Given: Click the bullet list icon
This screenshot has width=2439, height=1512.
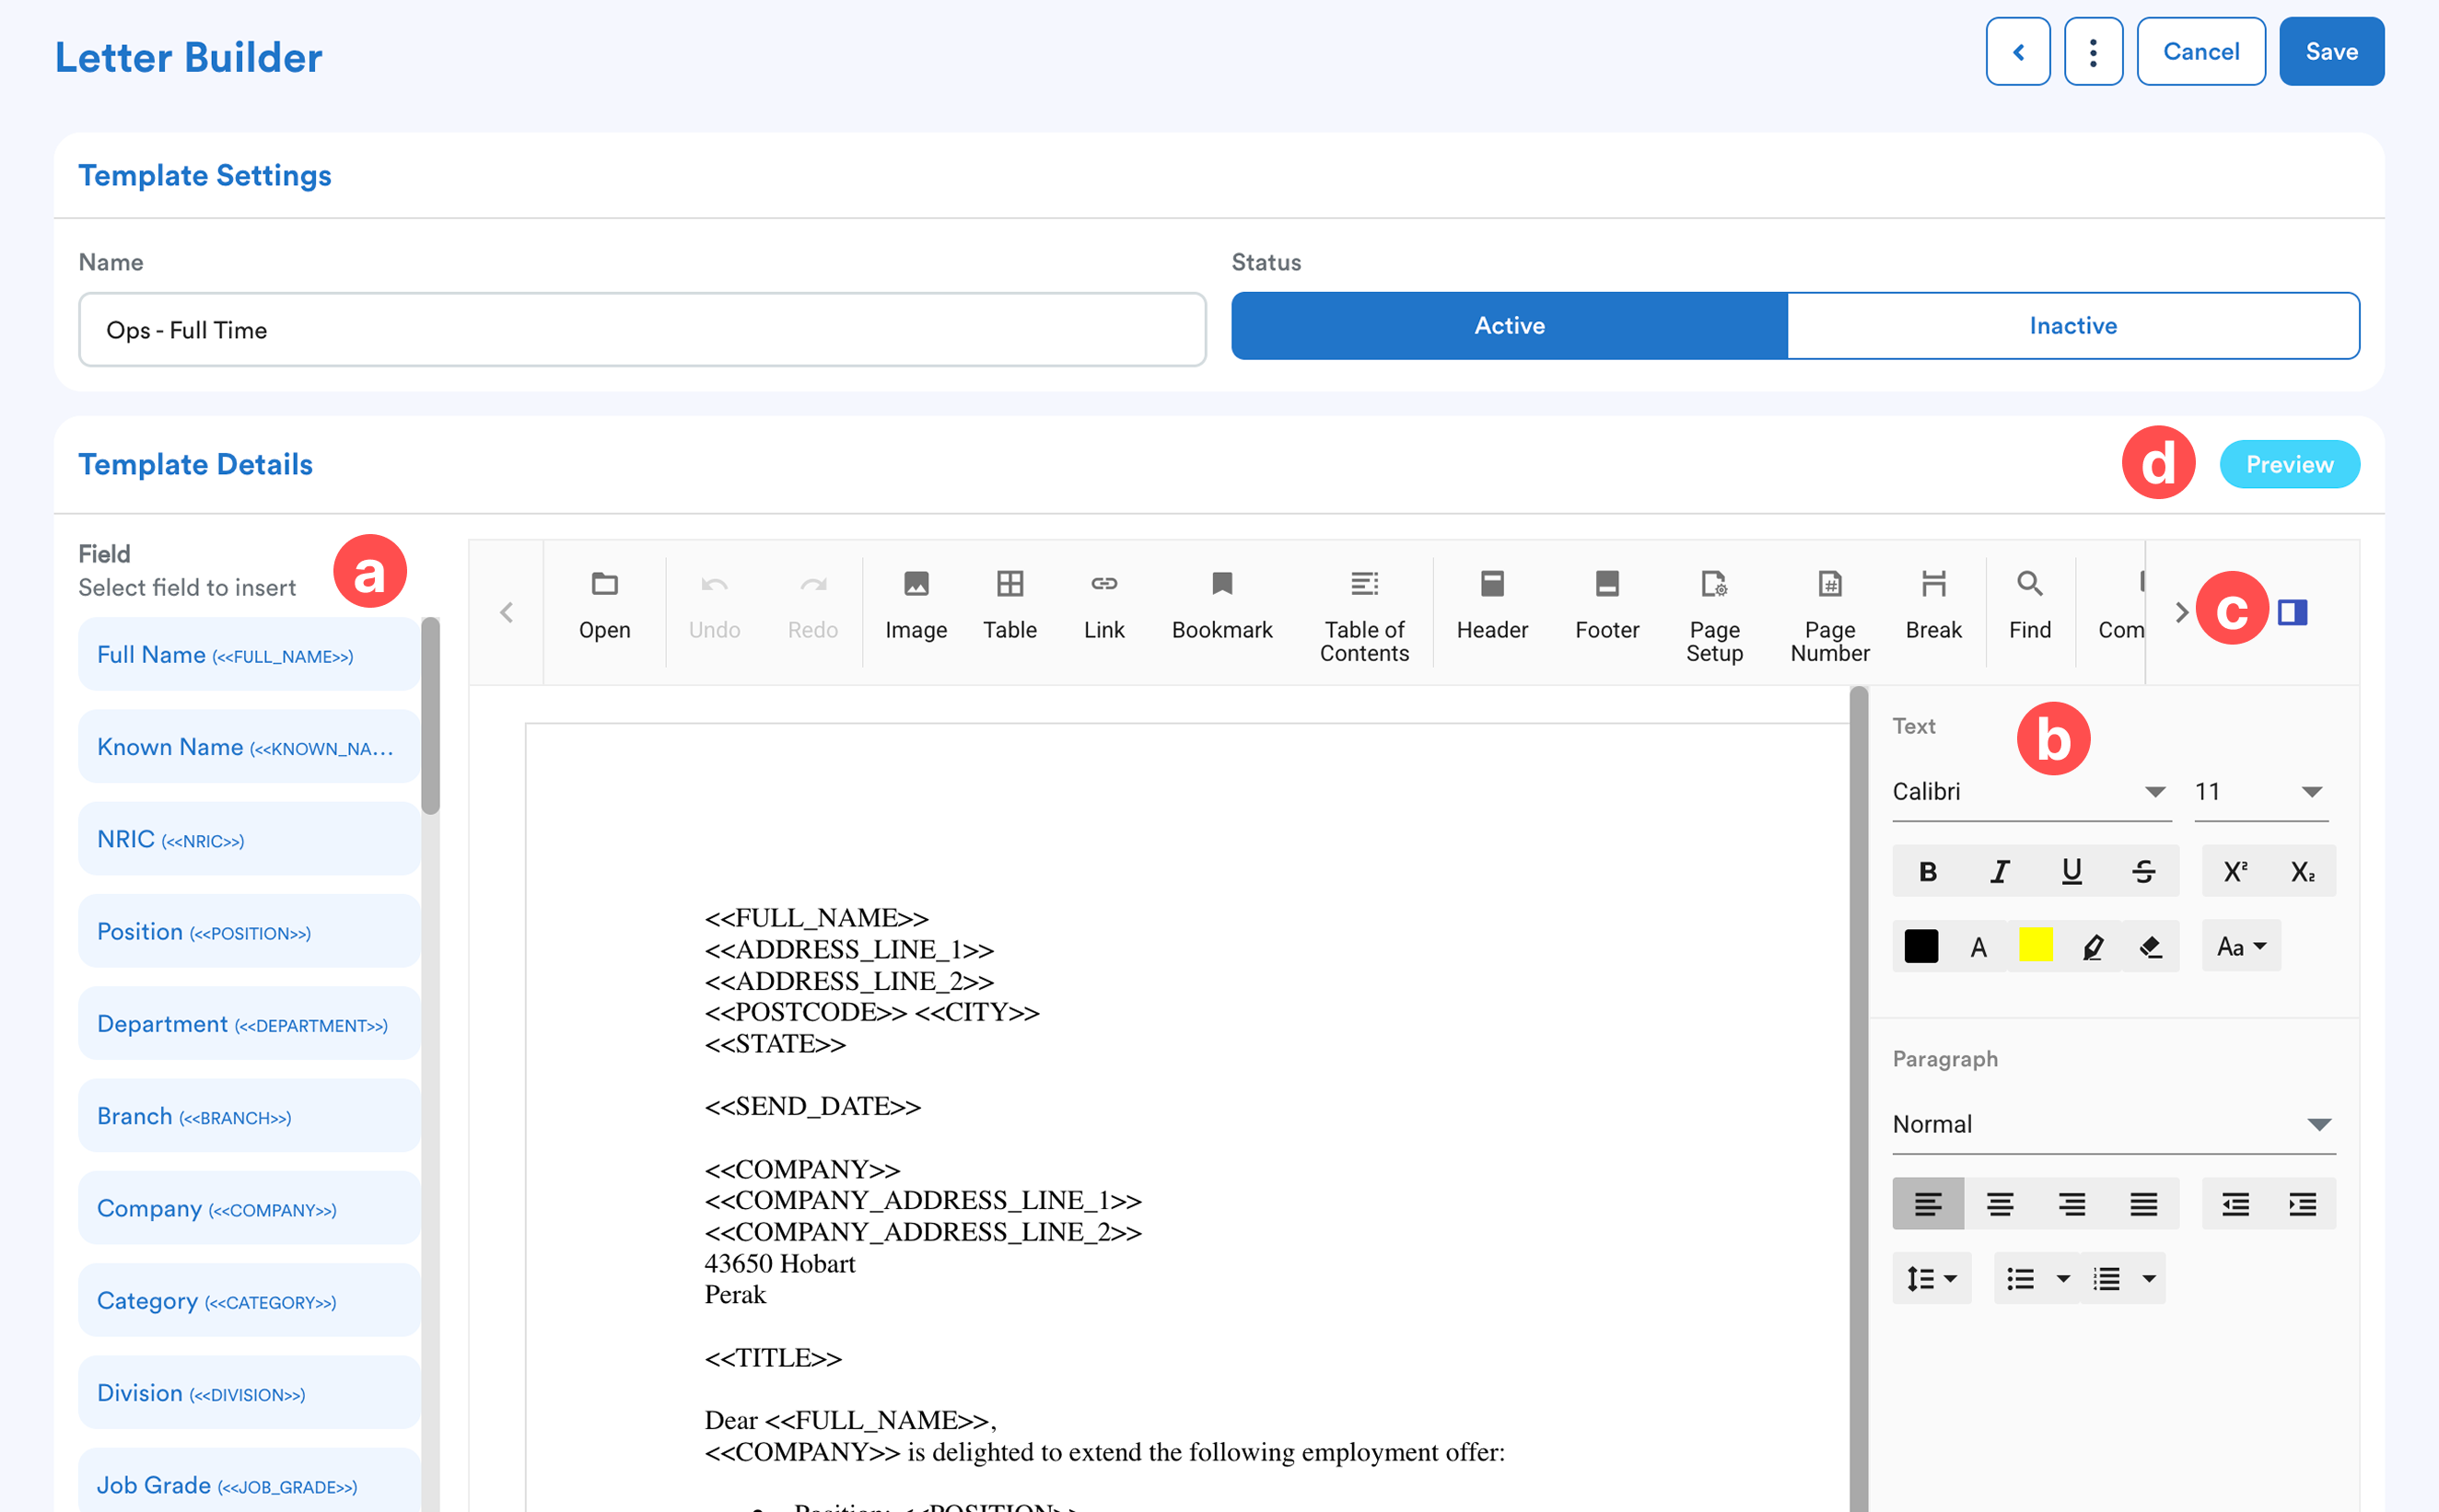Looking at the screenshot, I should pyautogui.click(x=2020, y=1278).
